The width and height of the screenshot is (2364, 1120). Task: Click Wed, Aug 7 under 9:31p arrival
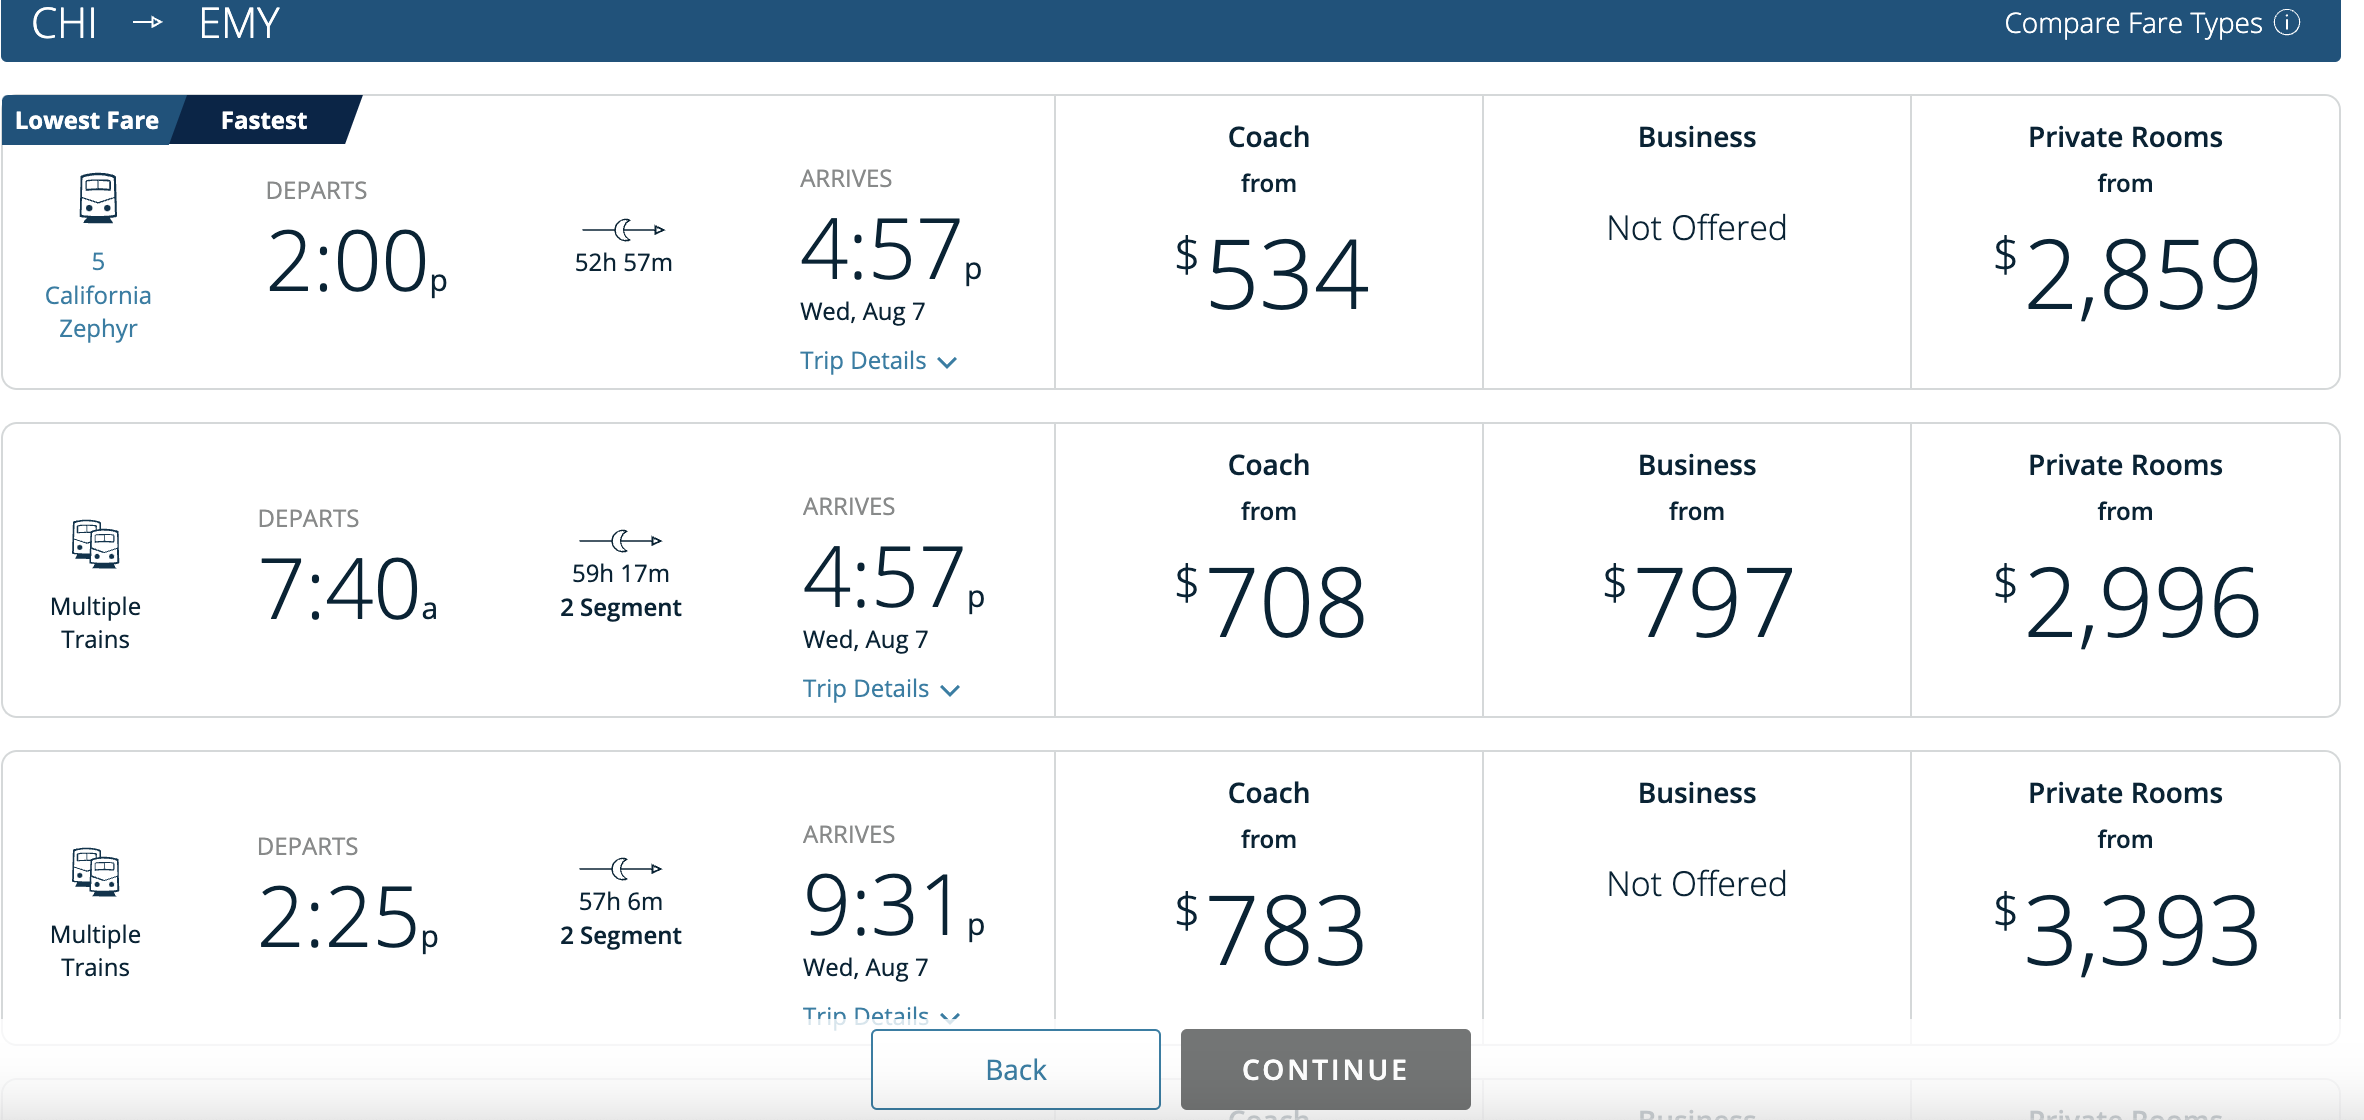[x=866, y=968]
